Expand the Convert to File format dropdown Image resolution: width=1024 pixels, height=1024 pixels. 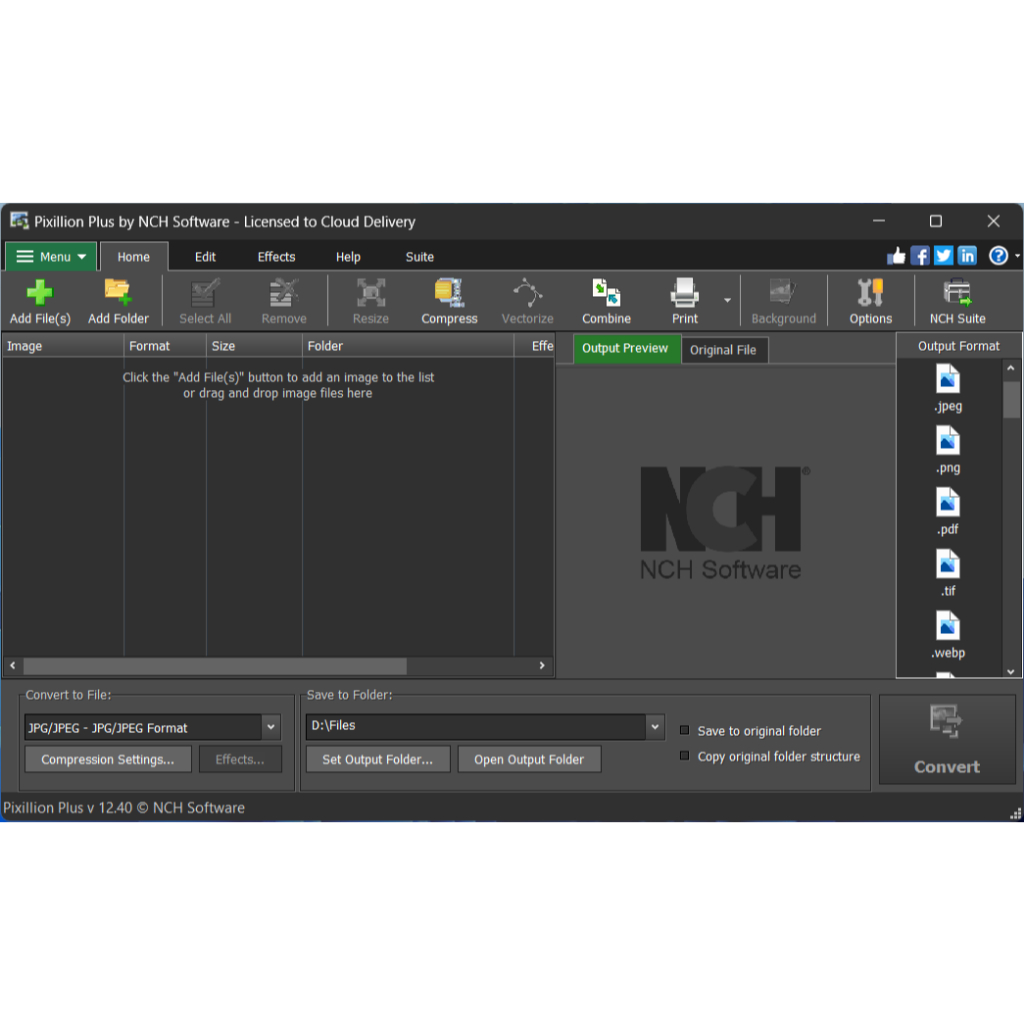pyautogui.click(x=271, y=727)
